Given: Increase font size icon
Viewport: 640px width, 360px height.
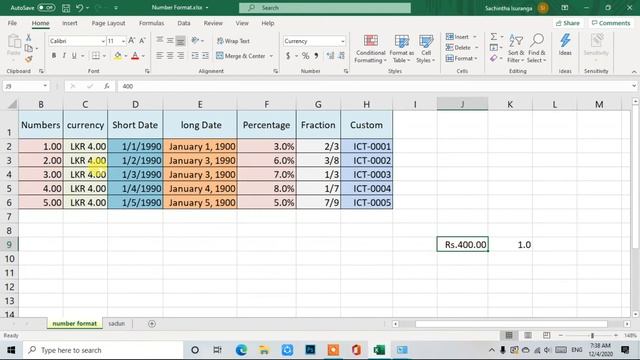Looking at the screenshot, I should (x=131, y=40).
